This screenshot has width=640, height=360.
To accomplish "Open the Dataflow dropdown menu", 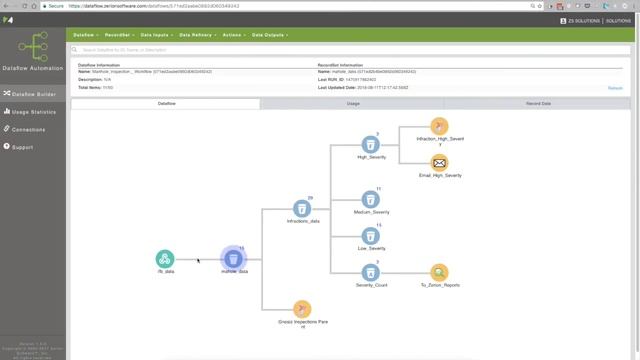I will point(86,35).
